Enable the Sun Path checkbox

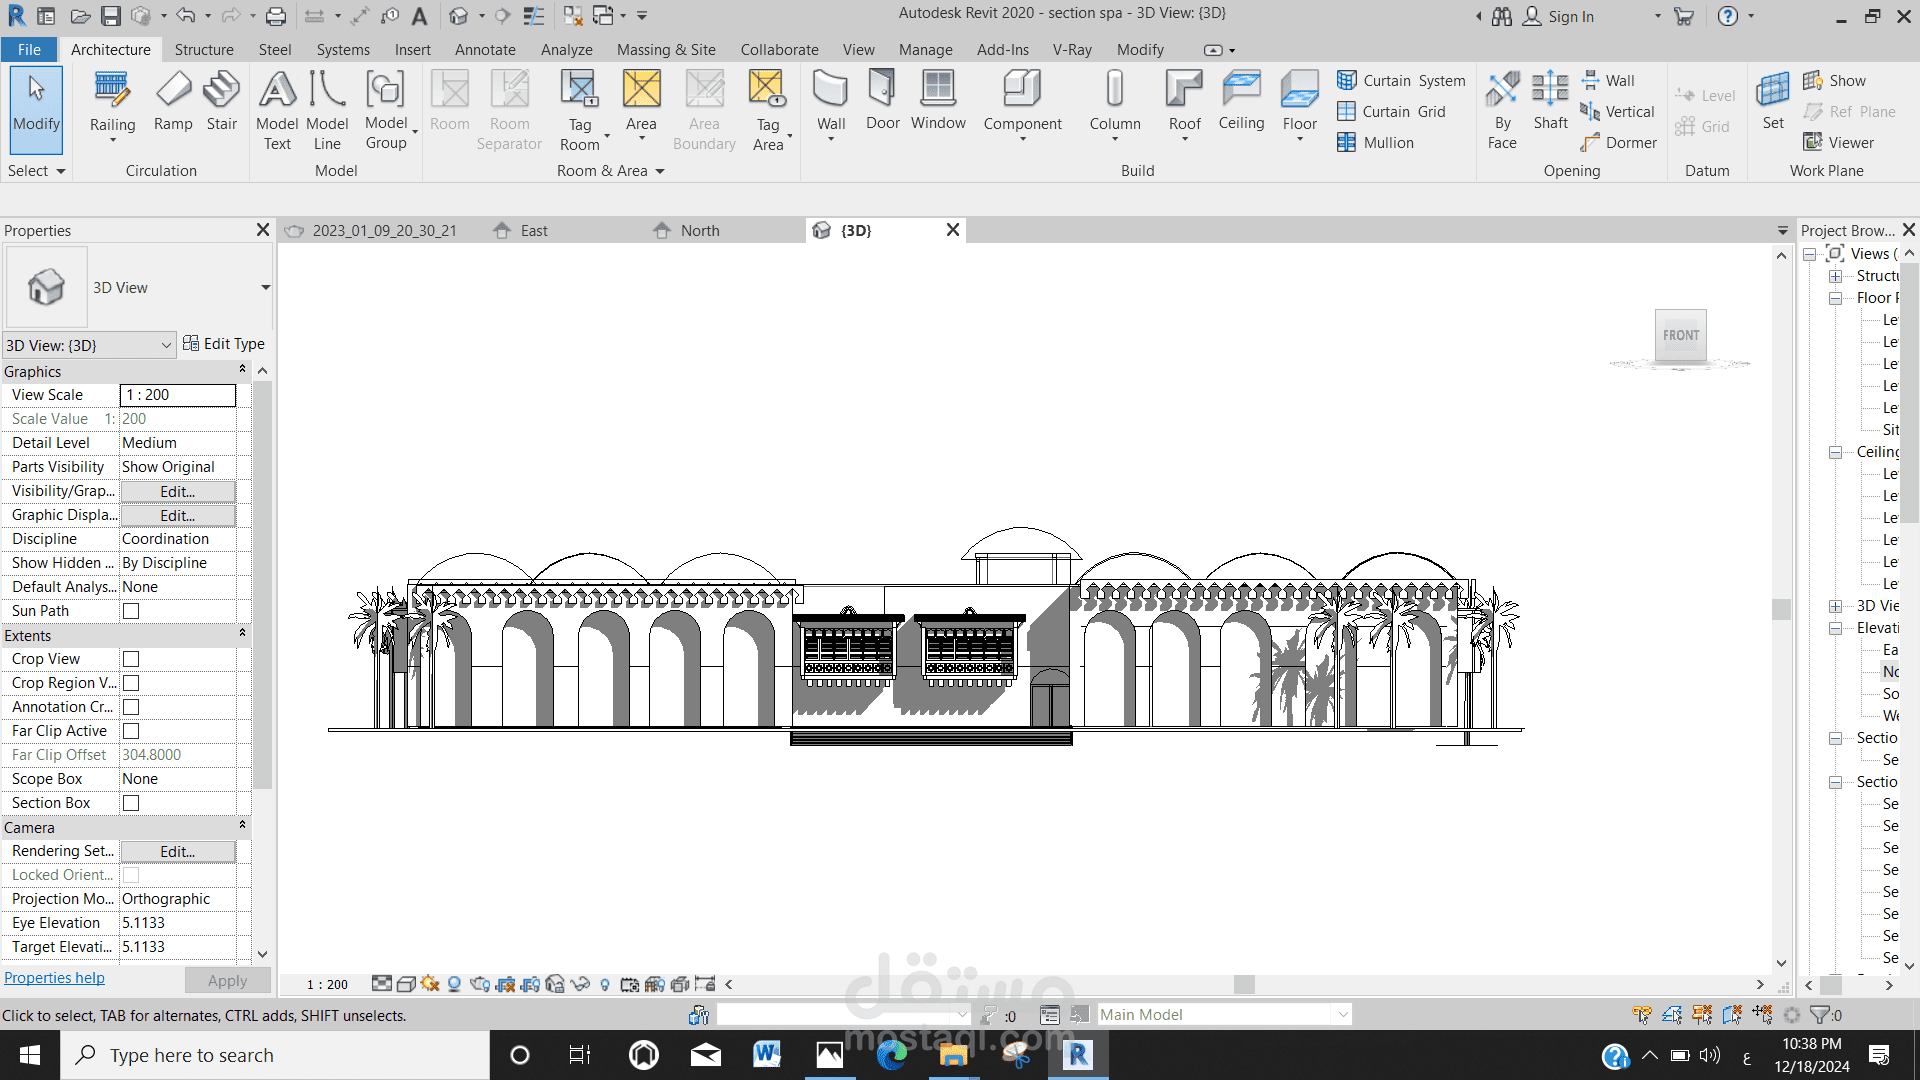(x=131, y=611)
